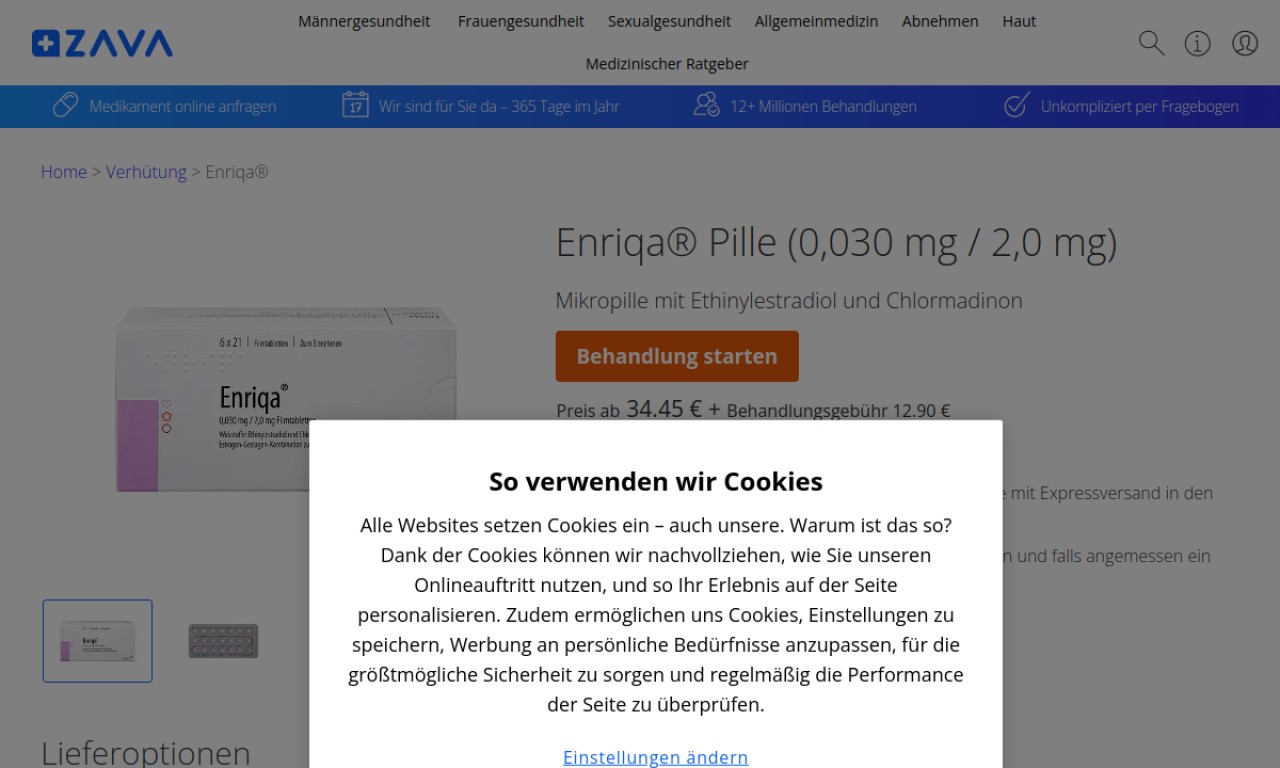
Task: Open Allgemeinmedizin menu
Action: point(816,21)
